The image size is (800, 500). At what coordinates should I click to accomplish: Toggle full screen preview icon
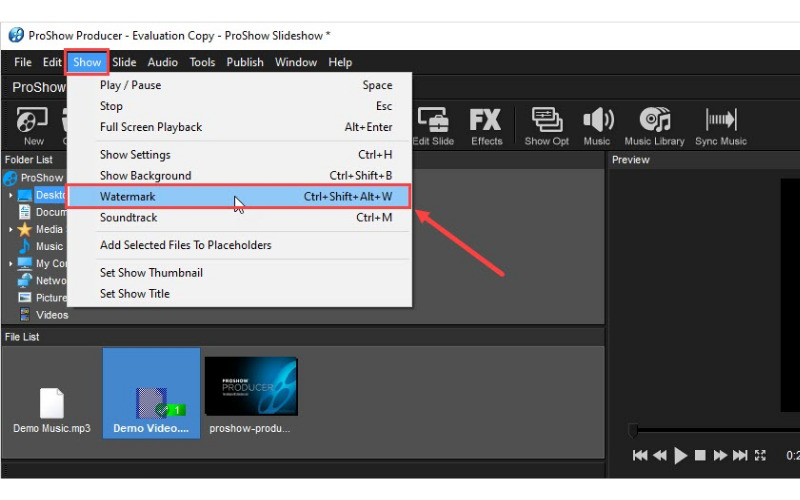pos(760,455)
